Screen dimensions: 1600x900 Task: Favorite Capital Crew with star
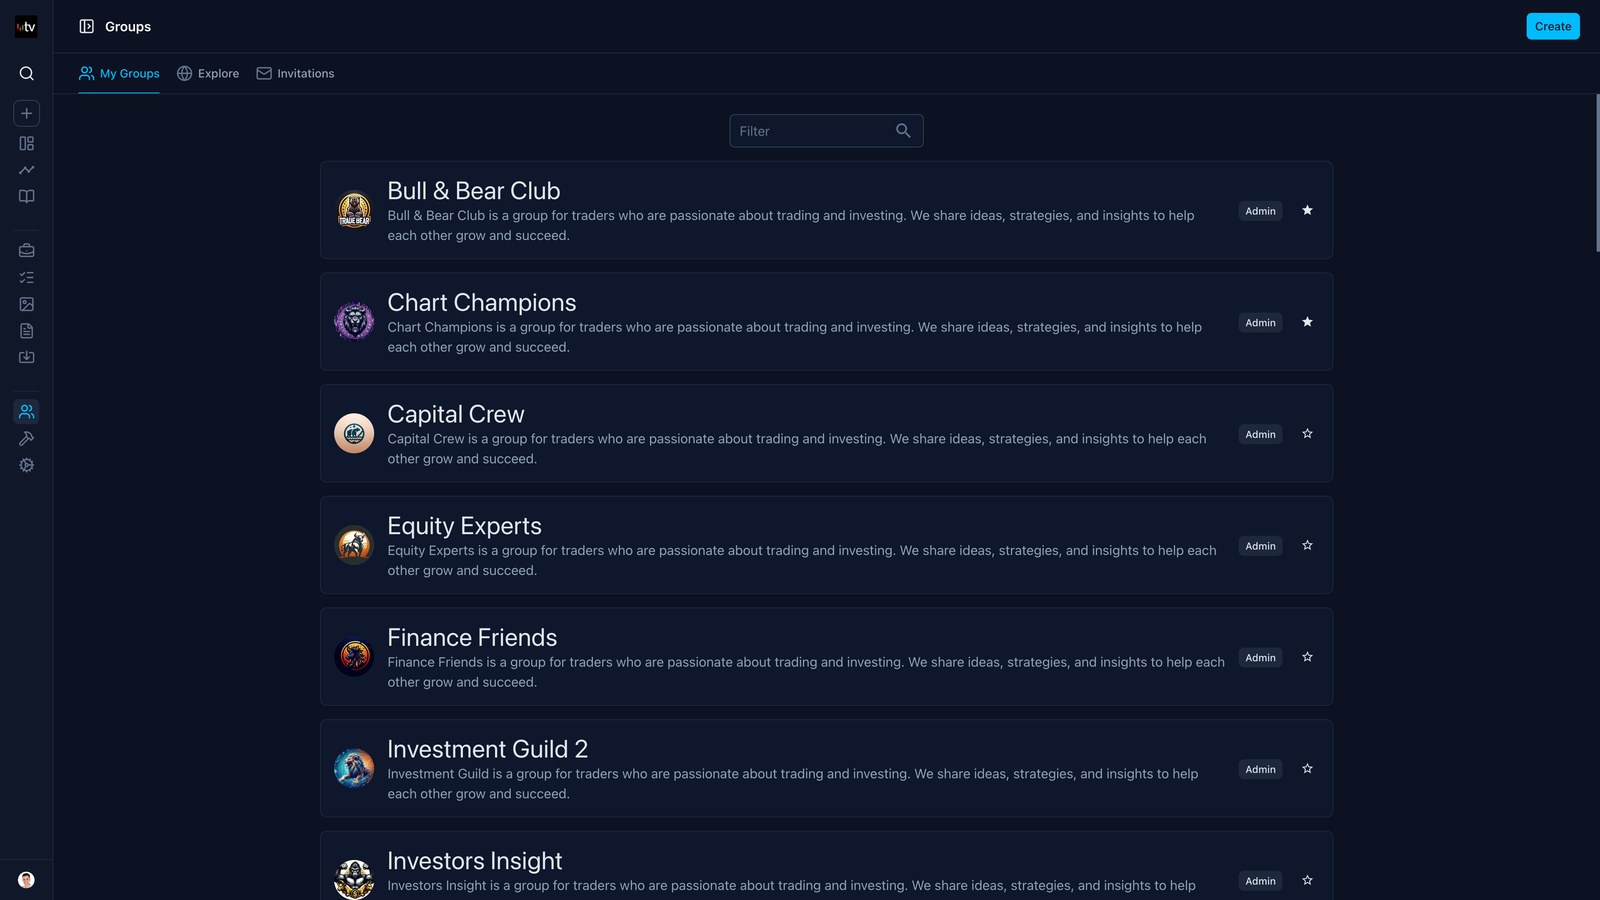tap(1307, 434)
